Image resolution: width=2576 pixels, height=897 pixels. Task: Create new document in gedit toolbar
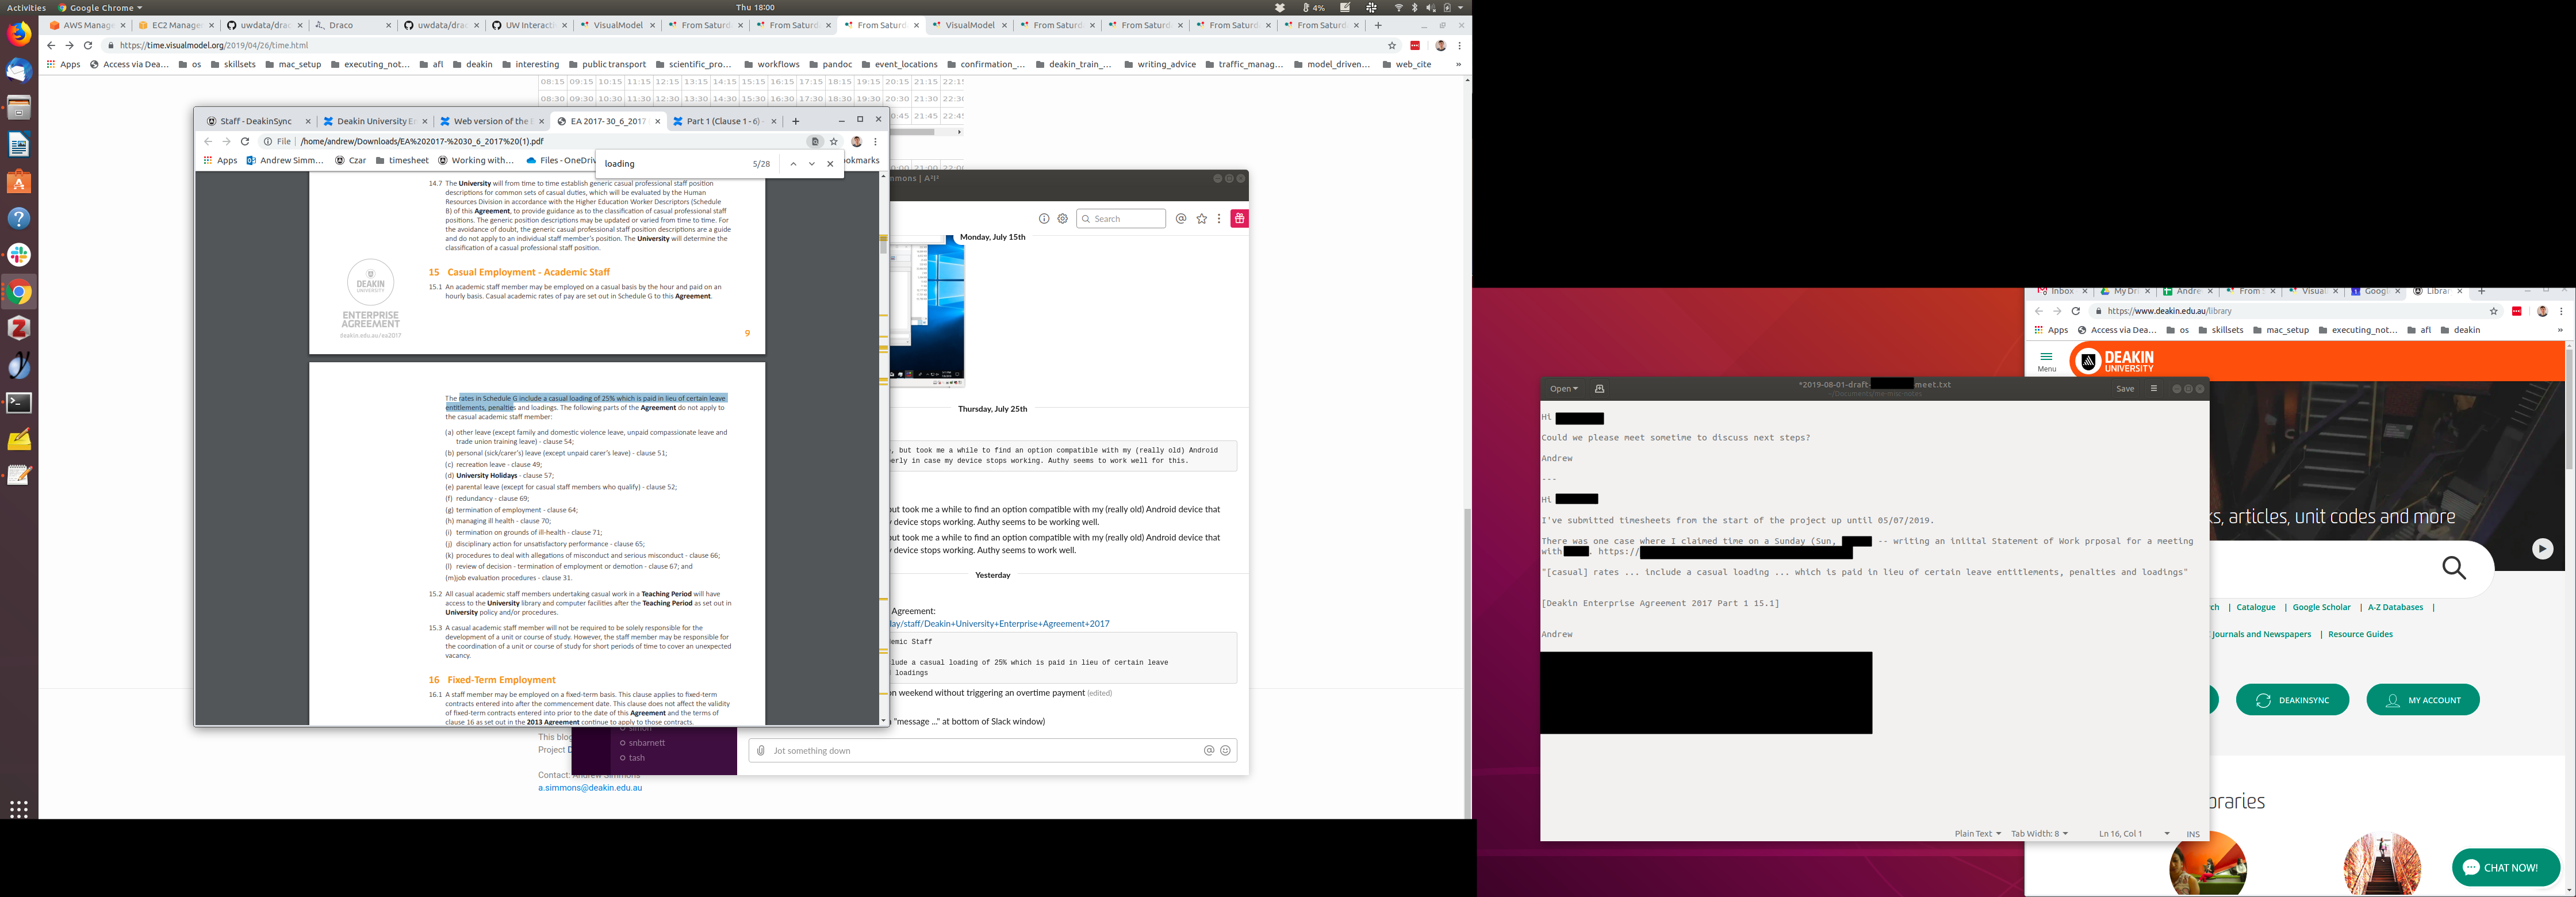[x=1599, y=389]
